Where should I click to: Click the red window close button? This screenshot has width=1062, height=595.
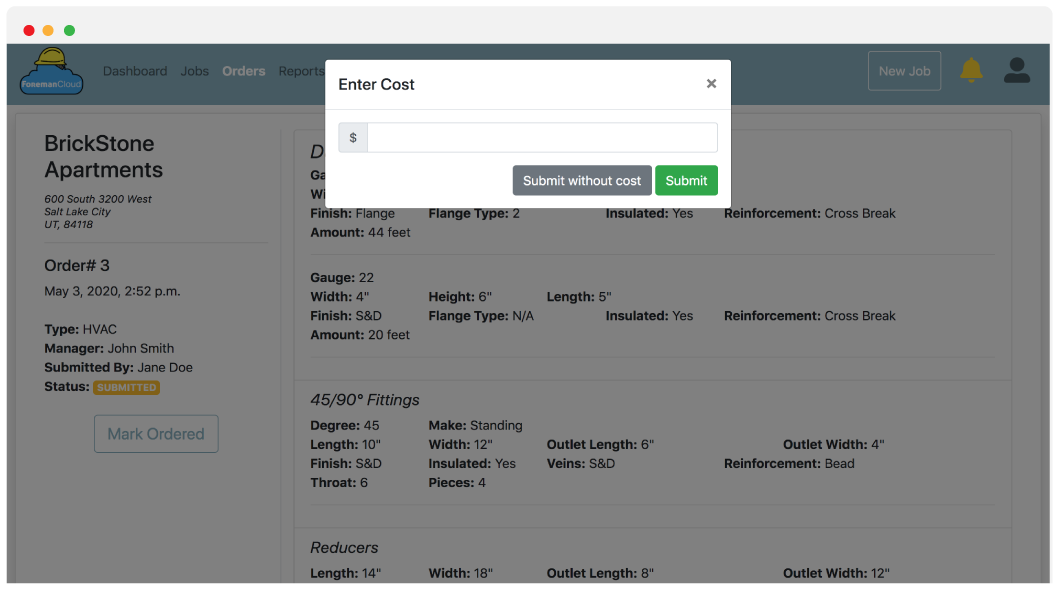(29, 30)
